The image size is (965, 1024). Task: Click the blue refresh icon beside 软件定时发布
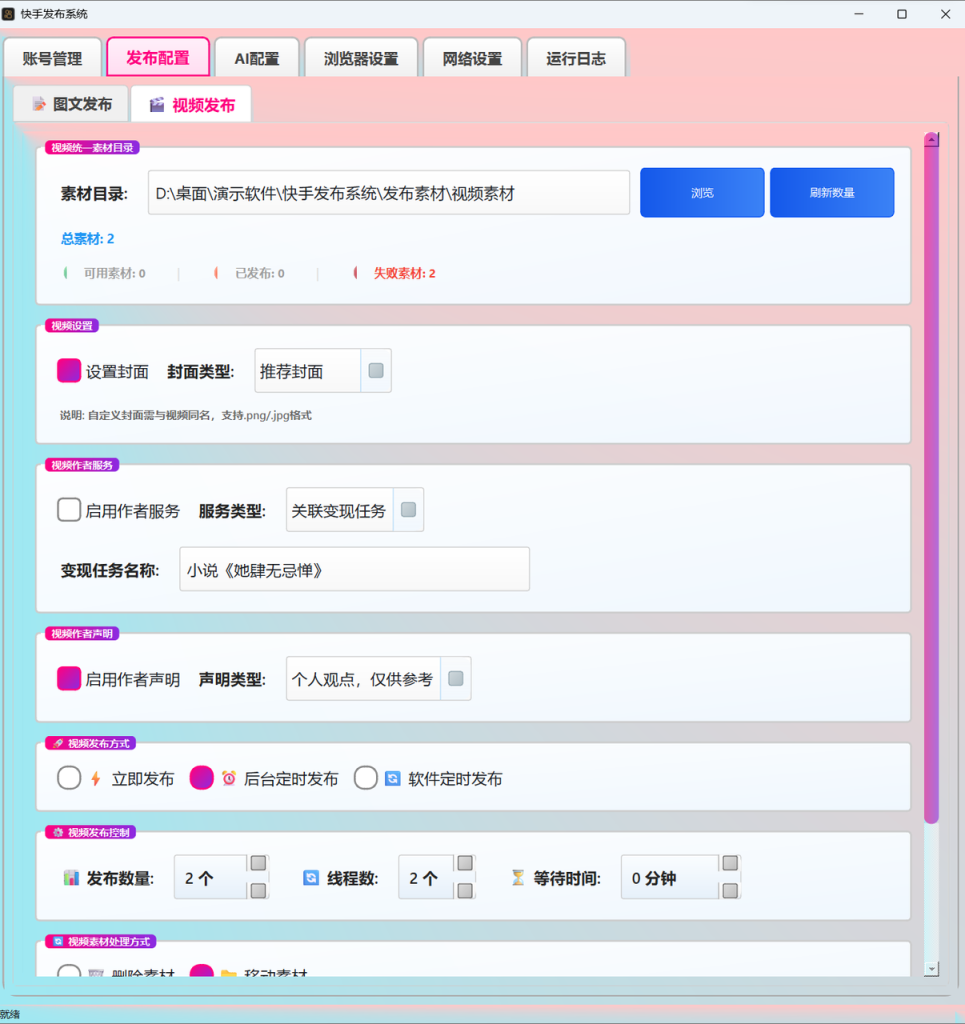tap(392, 778)
